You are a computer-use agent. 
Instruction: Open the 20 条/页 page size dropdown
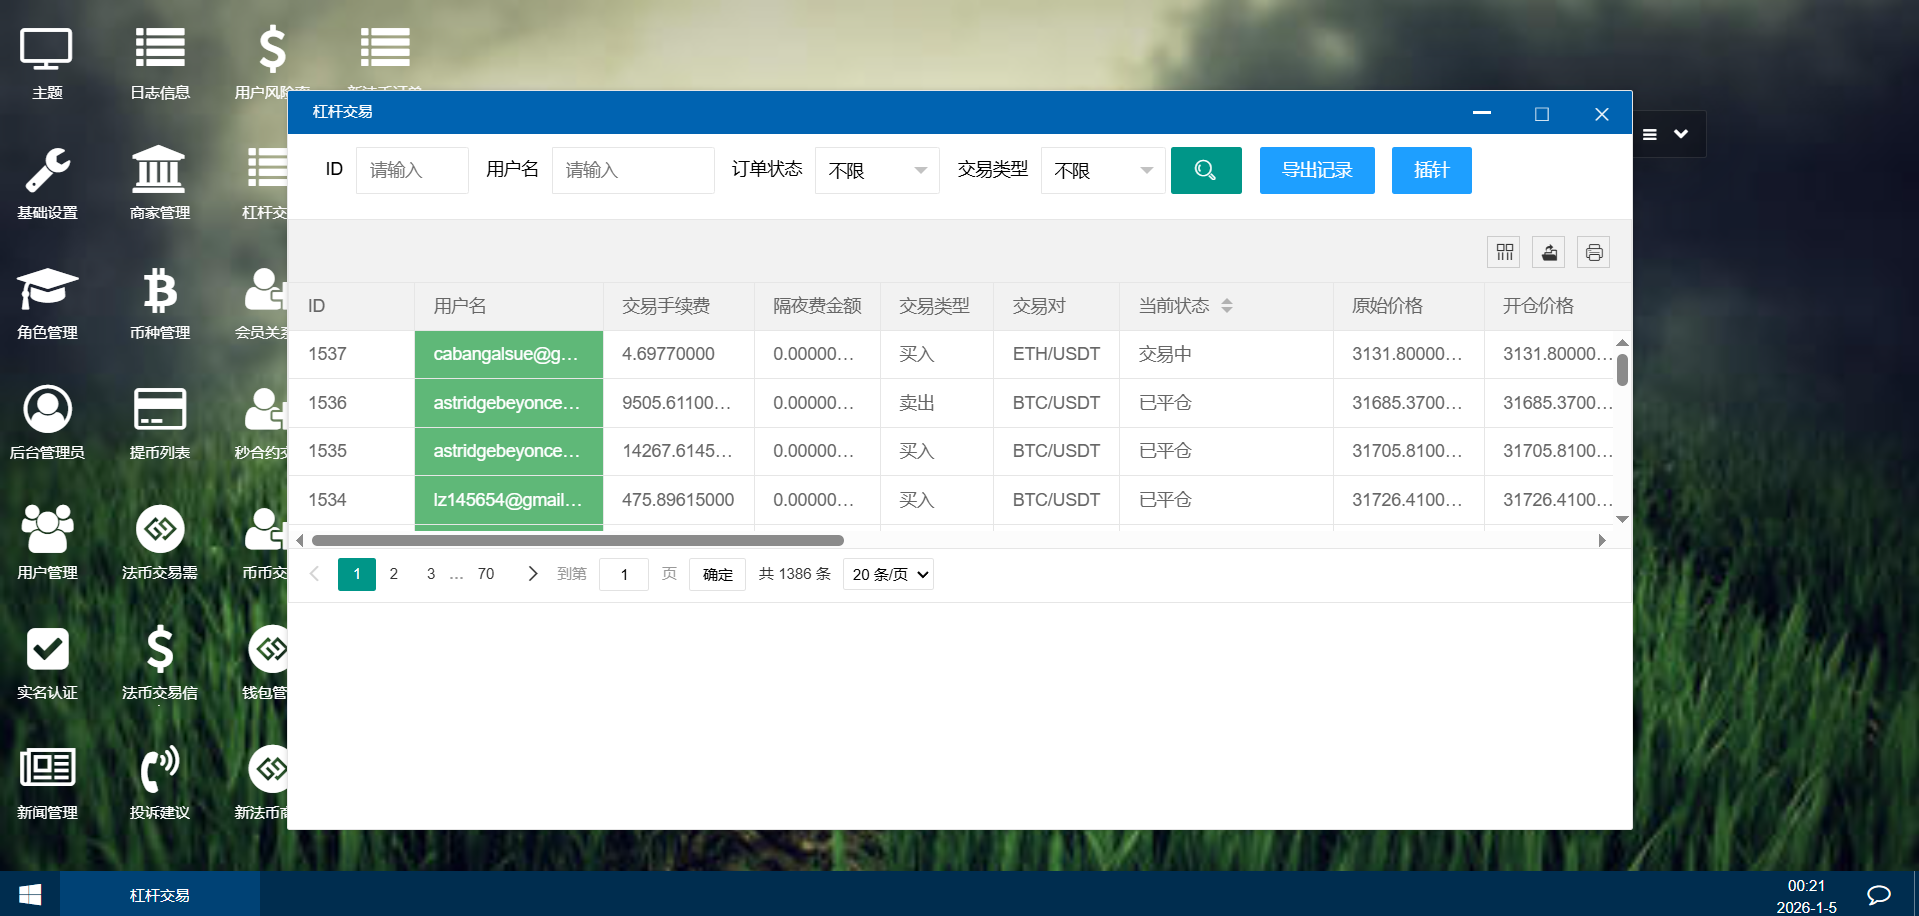coord(888,574)
